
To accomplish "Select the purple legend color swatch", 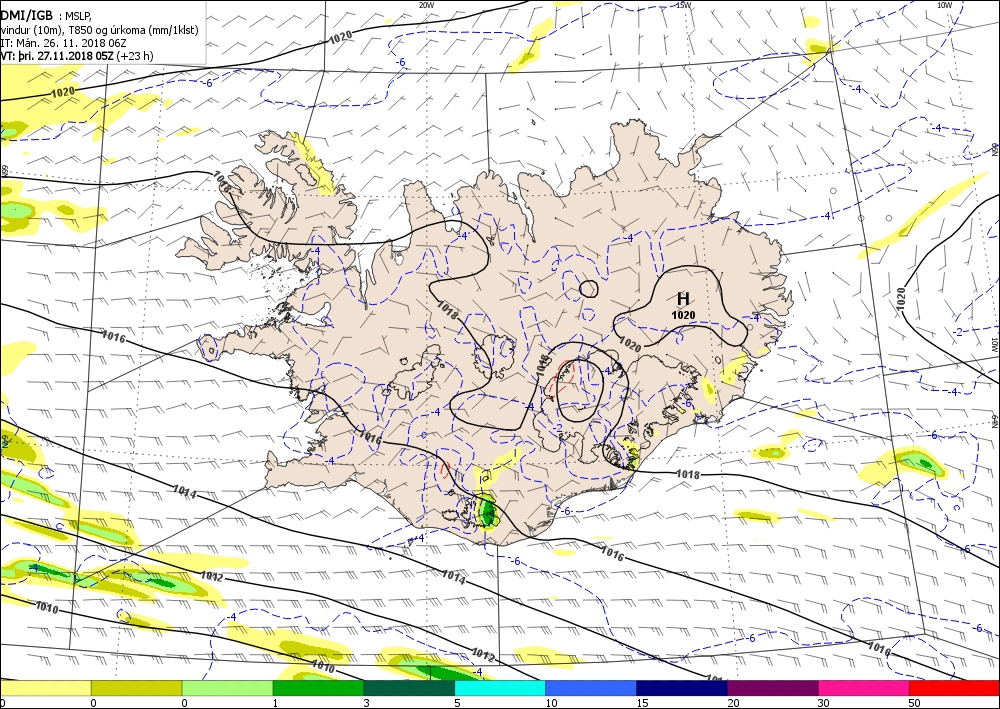I will click(x=772, y=688).
